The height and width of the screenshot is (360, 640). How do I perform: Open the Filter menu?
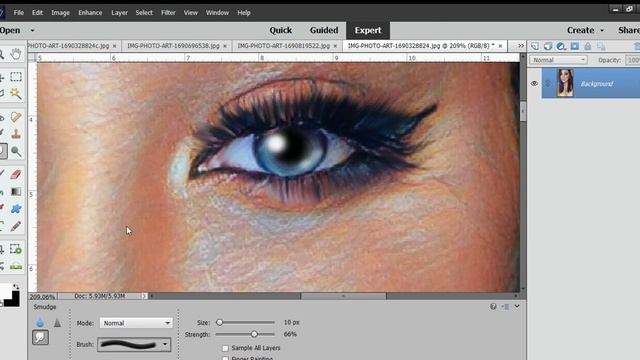(168, 13)
